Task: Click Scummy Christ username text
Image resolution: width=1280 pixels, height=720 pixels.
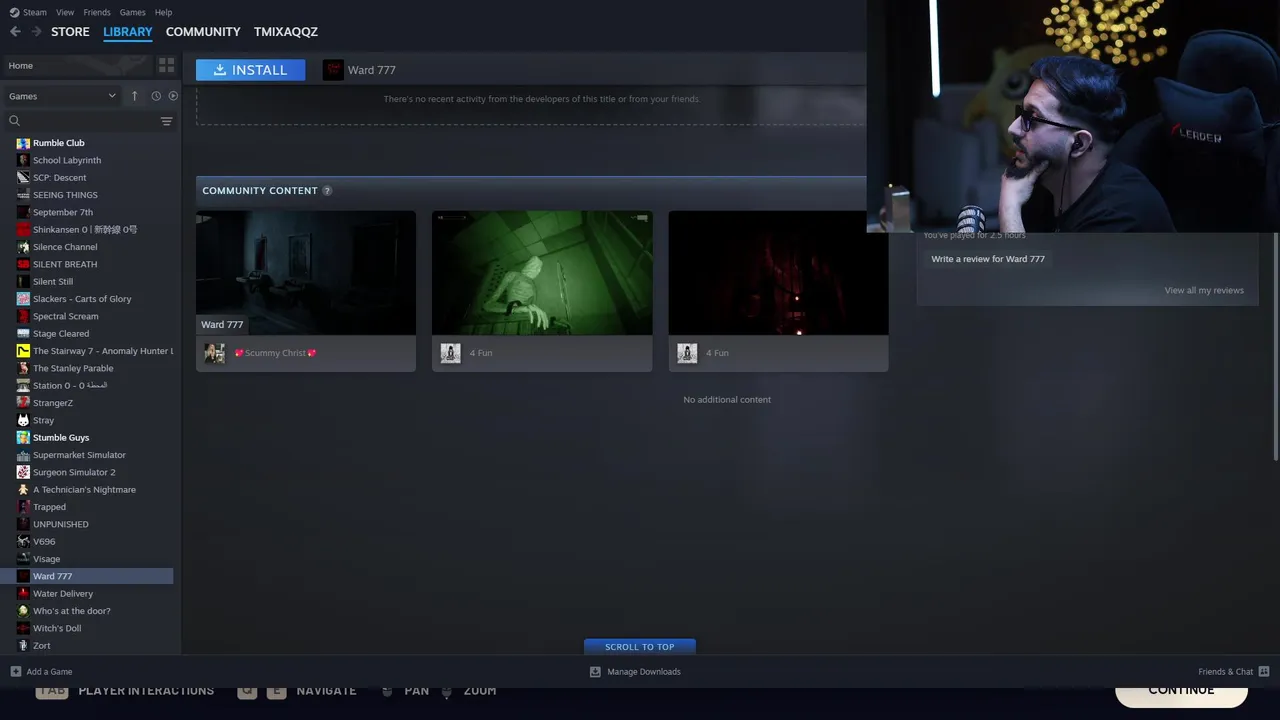Action: click(276, 353)
